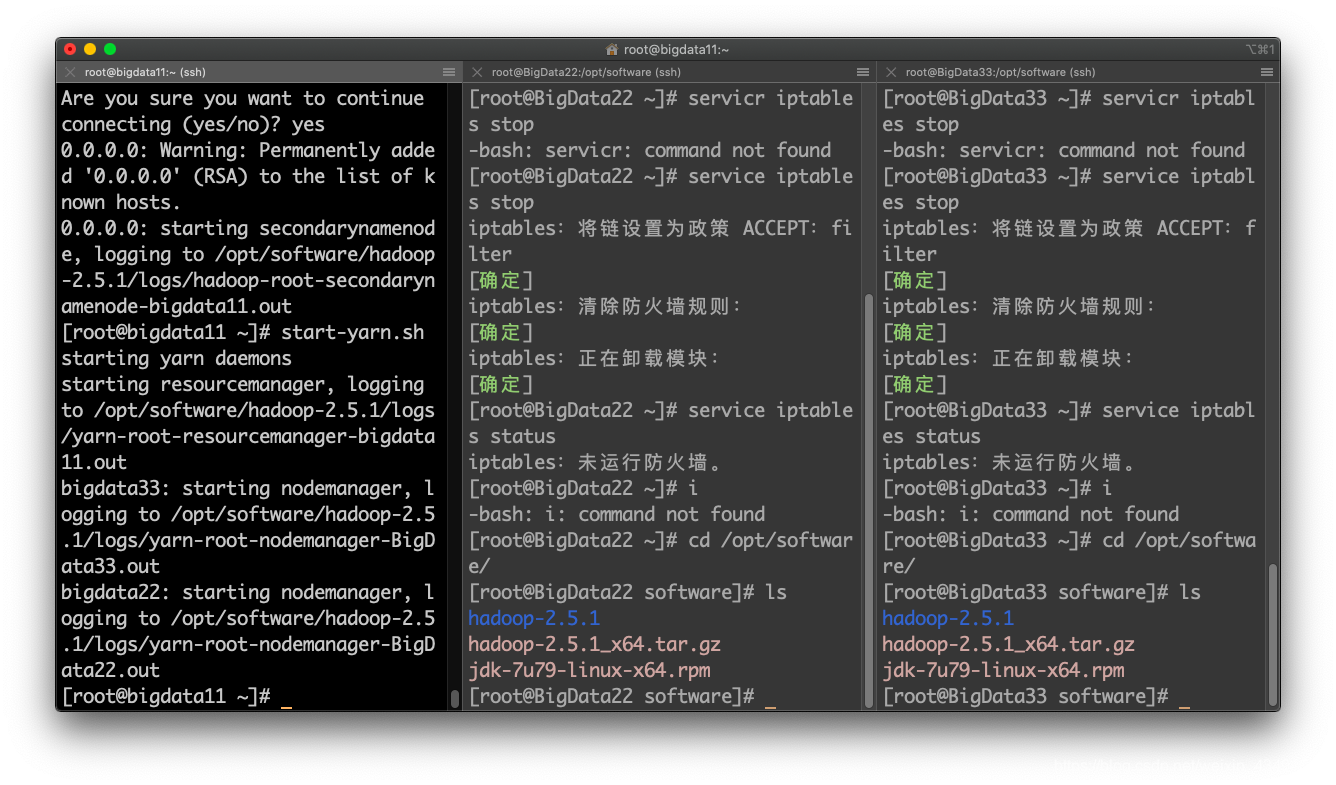Screen dimensions: 1336x785
Task: Click the red close window button
Action: click(70, 49)
